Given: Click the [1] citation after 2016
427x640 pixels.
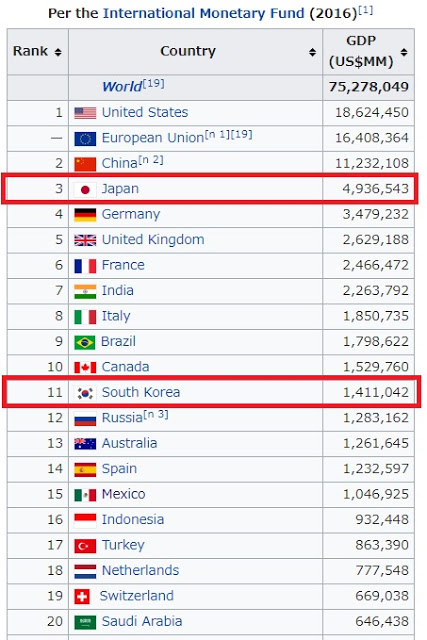Looking at the screenshot, I should point(365,10).
